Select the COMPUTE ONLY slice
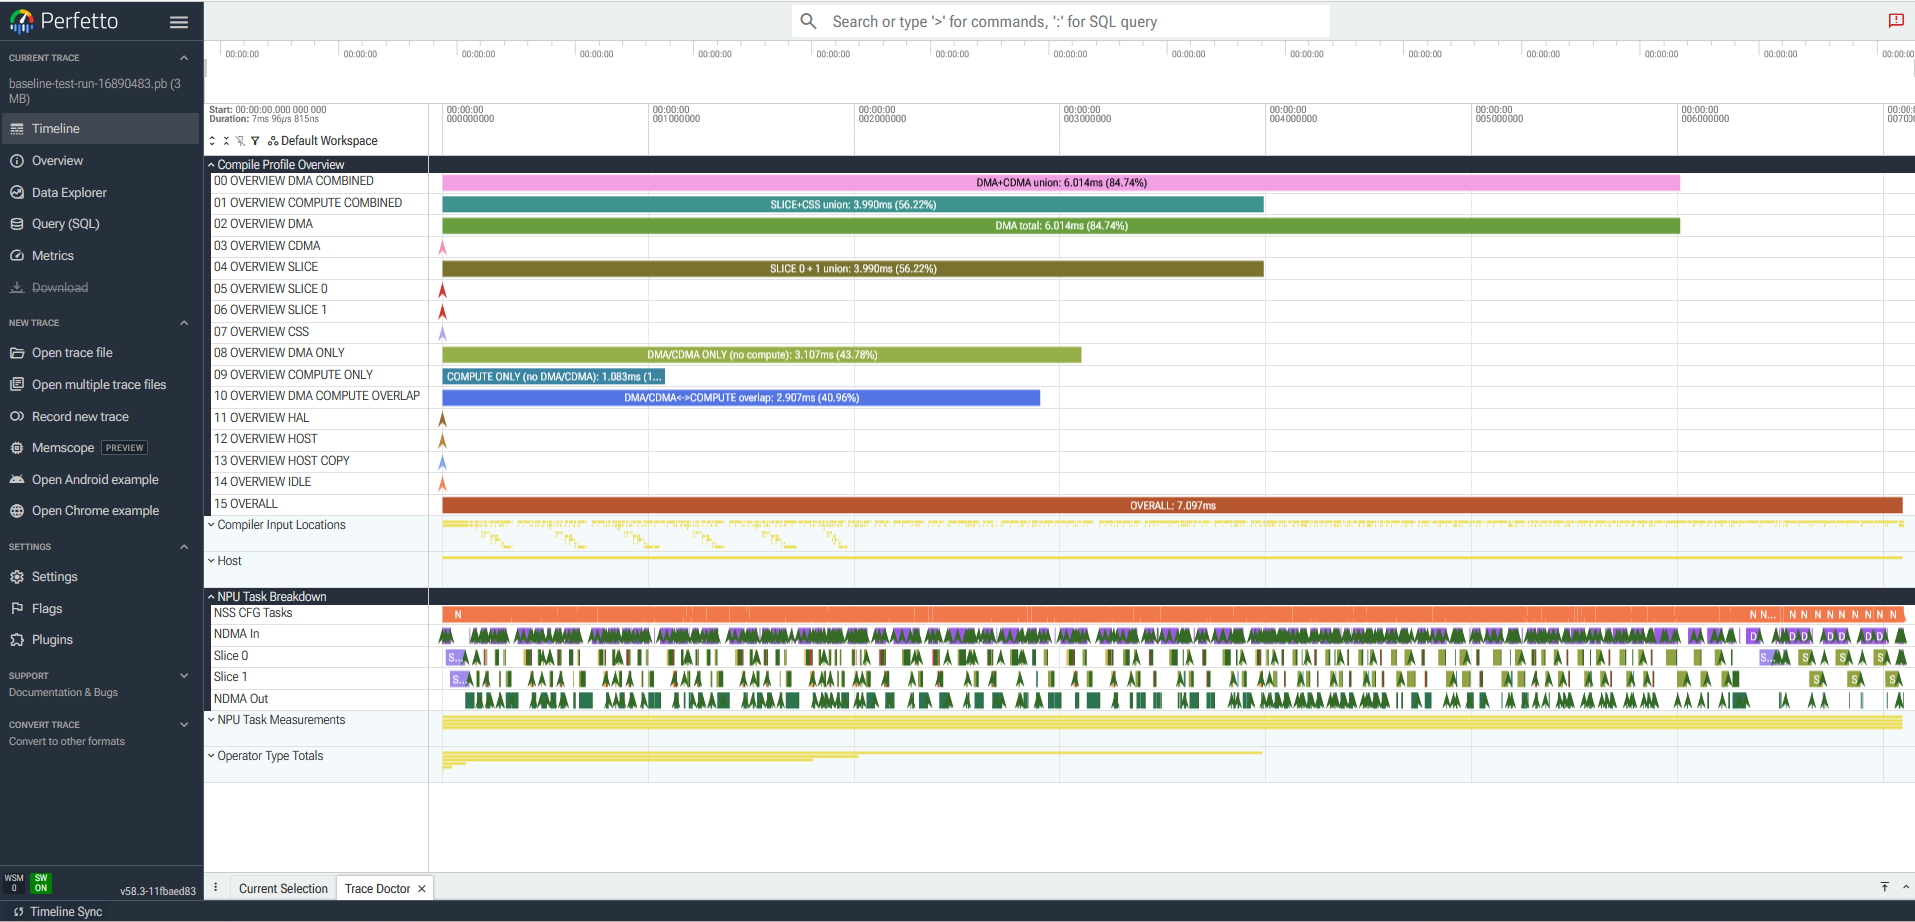Viewport: 1915px width, 922px height. pos(553,377)
